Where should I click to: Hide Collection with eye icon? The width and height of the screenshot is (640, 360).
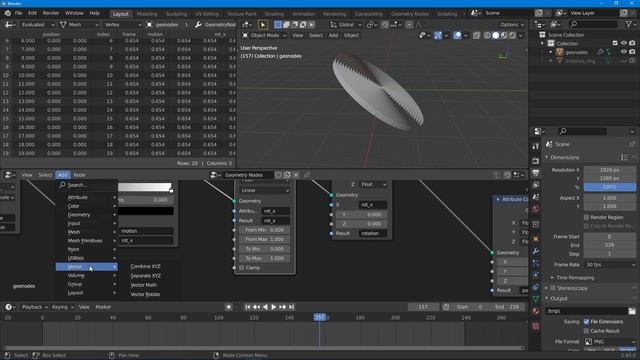[624, 43]
